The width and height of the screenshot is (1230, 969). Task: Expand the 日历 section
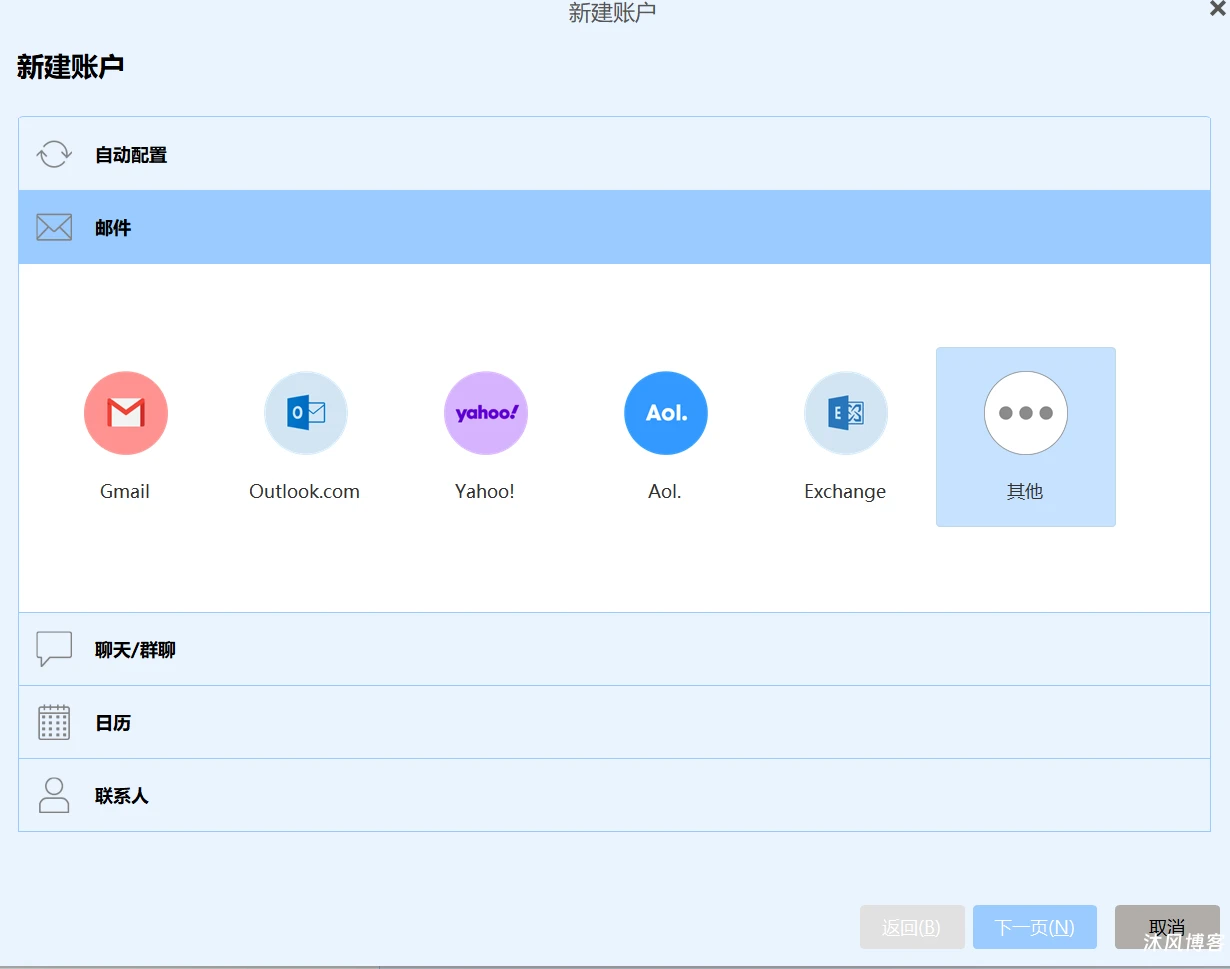pyautogui.click(x=614, y=722)
